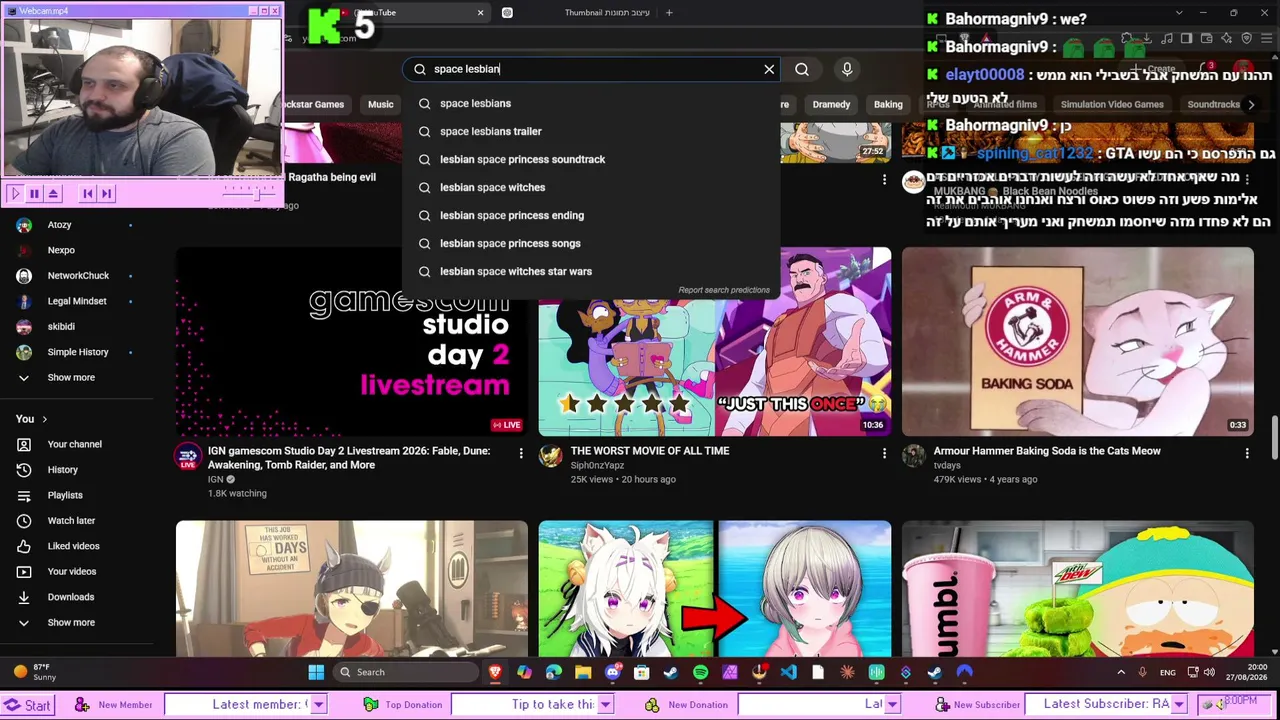Expand the 'You' section chevron

(44, 419)
